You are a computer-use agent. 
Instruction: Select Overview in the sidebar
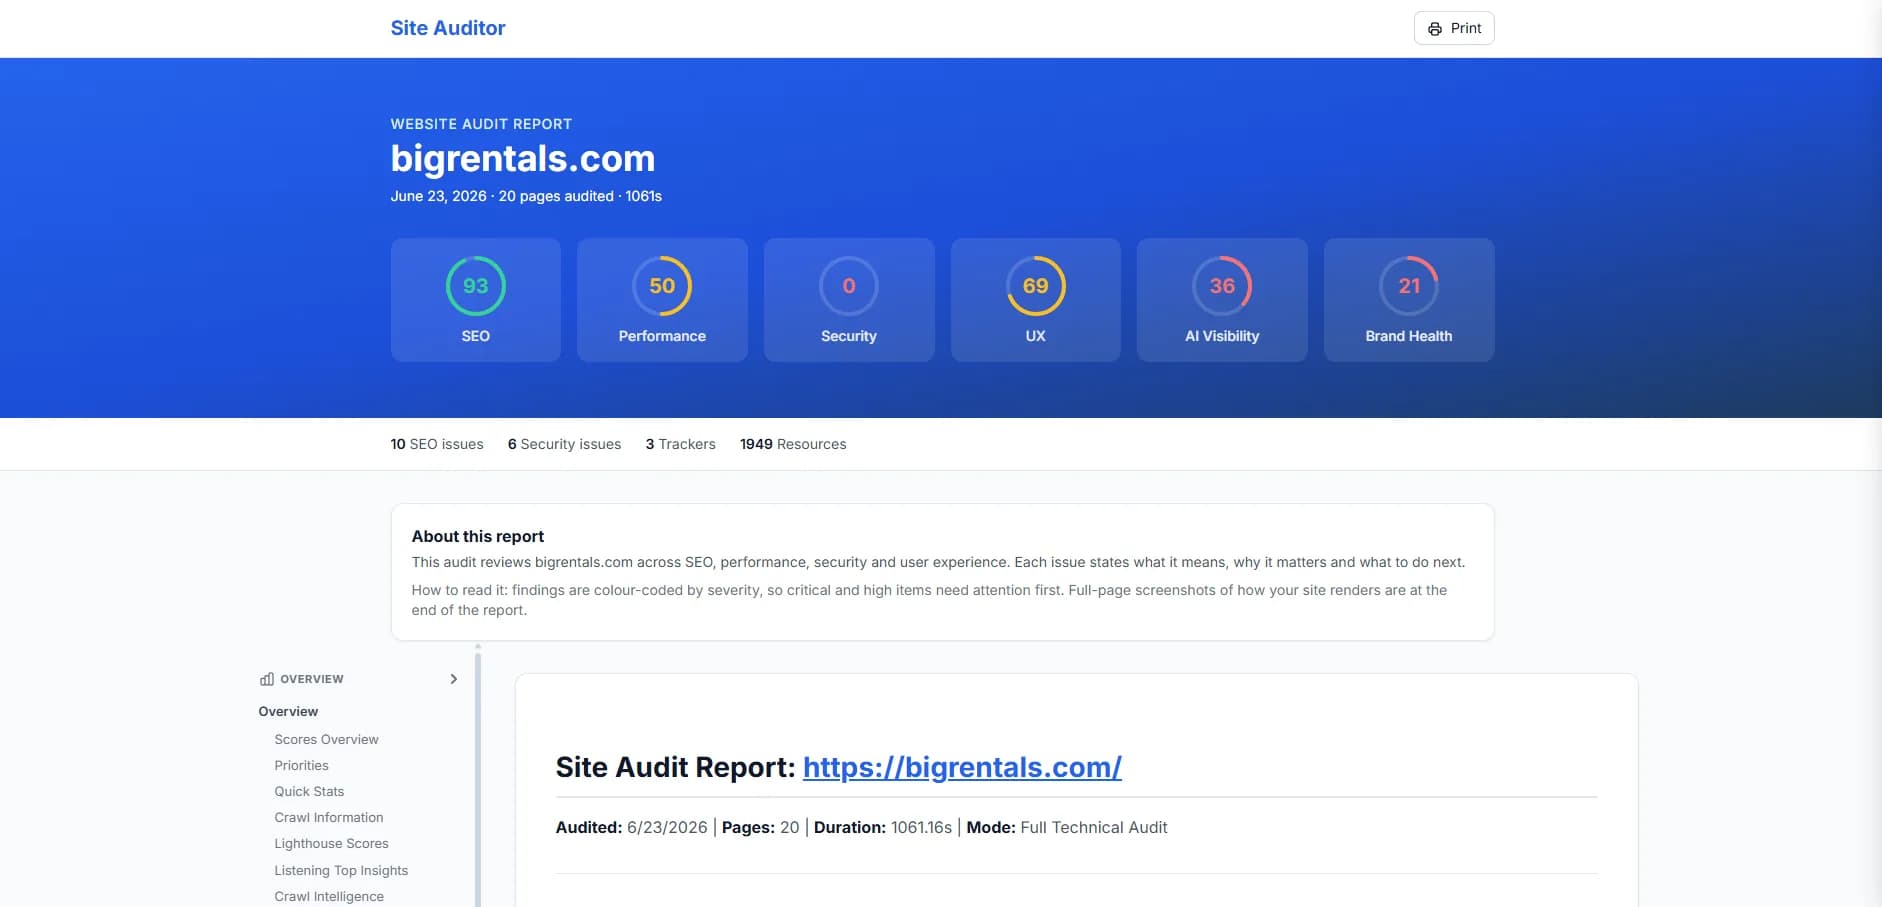tap(288, 711)
